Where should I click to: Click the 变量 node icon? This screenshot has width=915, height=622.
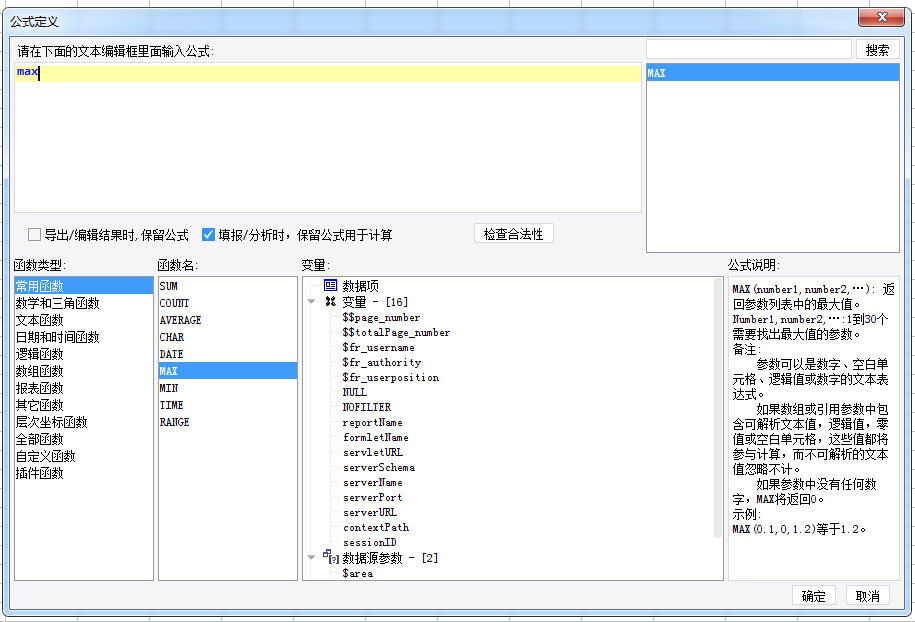330,301
